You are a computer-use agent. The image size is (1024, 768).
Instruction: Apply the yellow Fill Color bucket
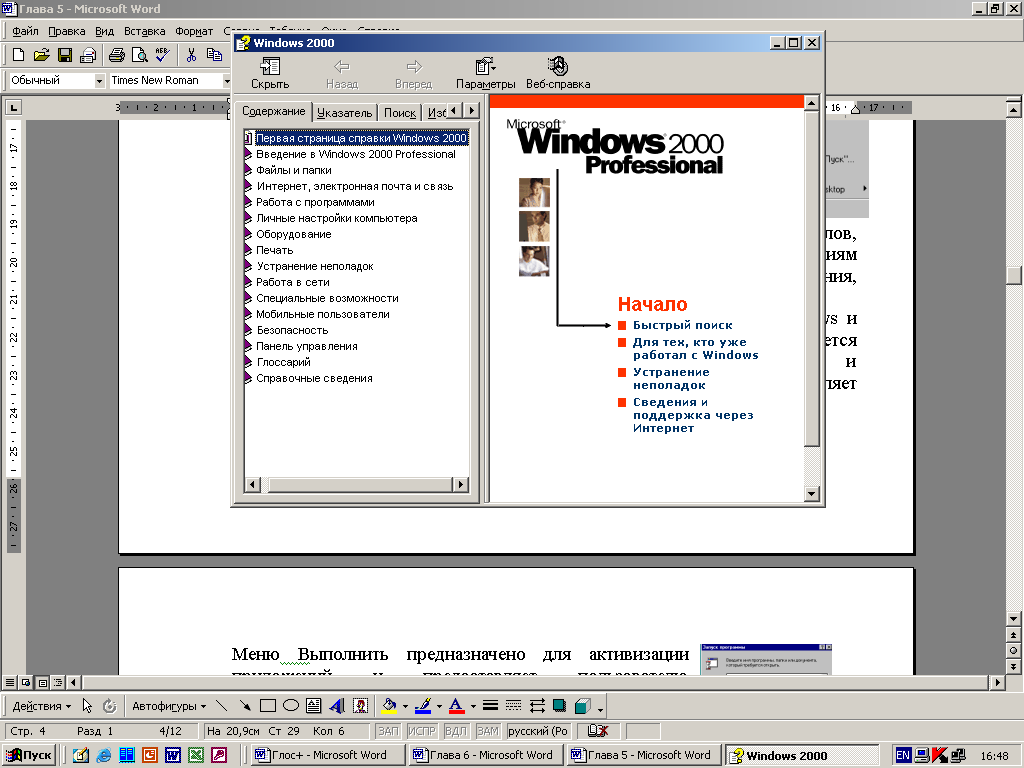click(x=389, y=705)
